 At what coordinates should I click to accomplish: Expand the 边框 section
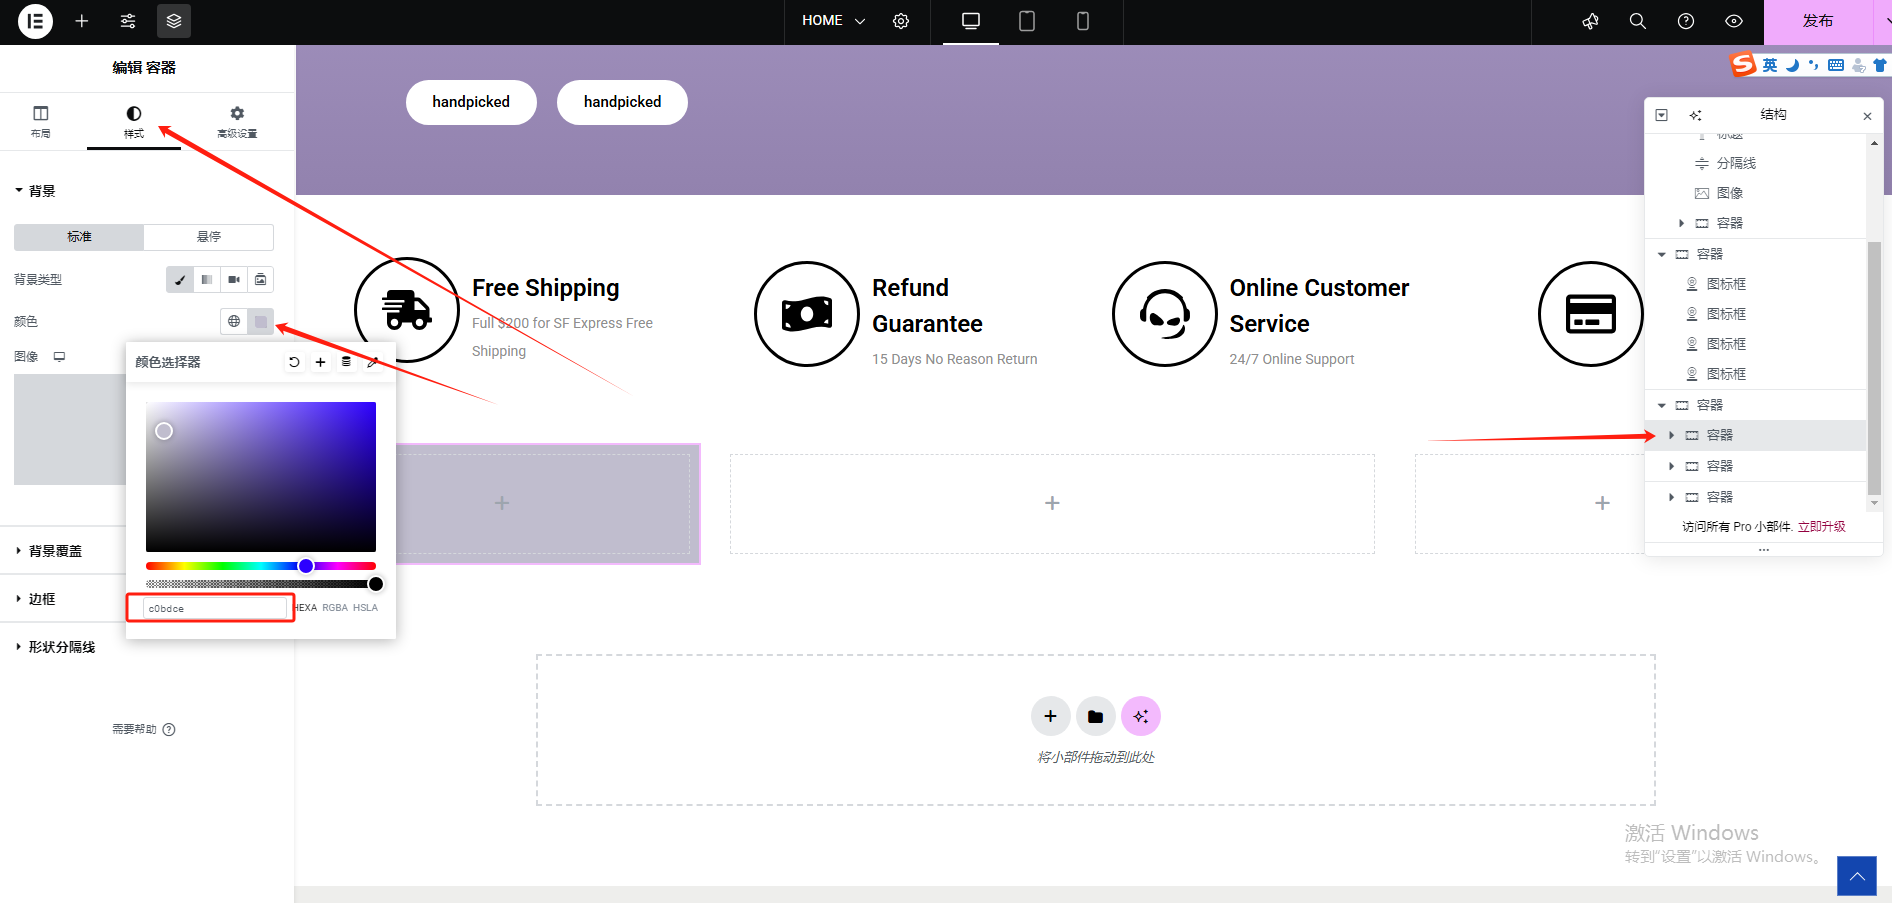pyautogui.click(x=42, y=599)
